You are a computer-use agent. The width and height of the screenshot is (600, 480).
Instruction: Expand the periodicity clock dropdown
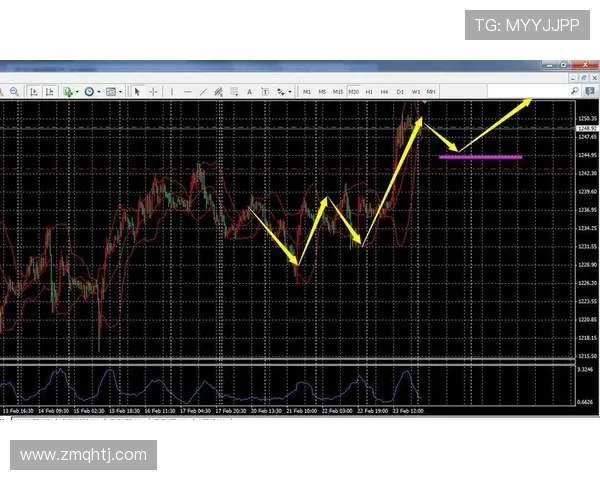point(99,91)
